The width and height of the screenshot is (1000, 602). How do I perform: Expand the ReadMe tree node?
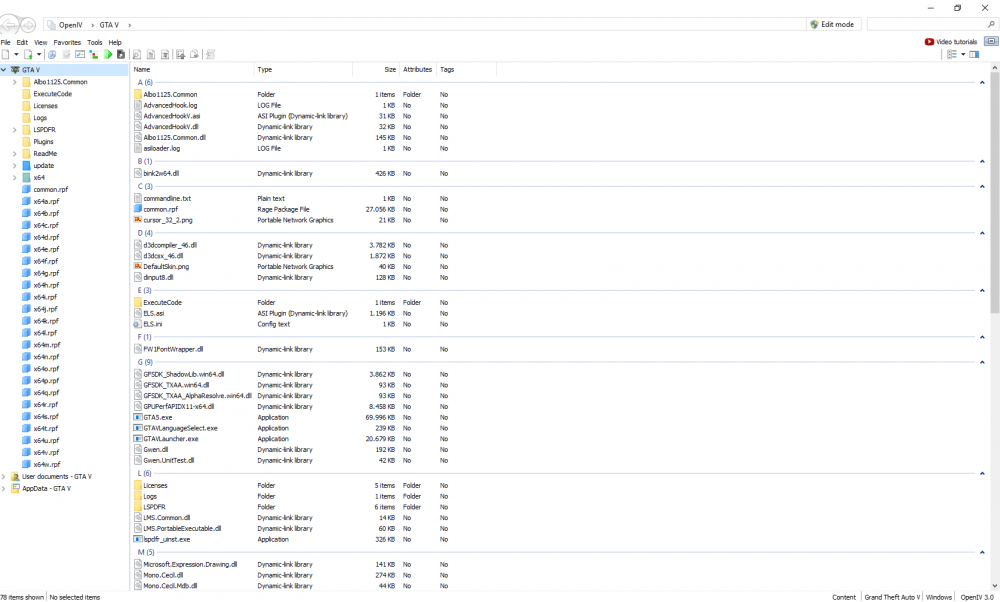point(15,154)
